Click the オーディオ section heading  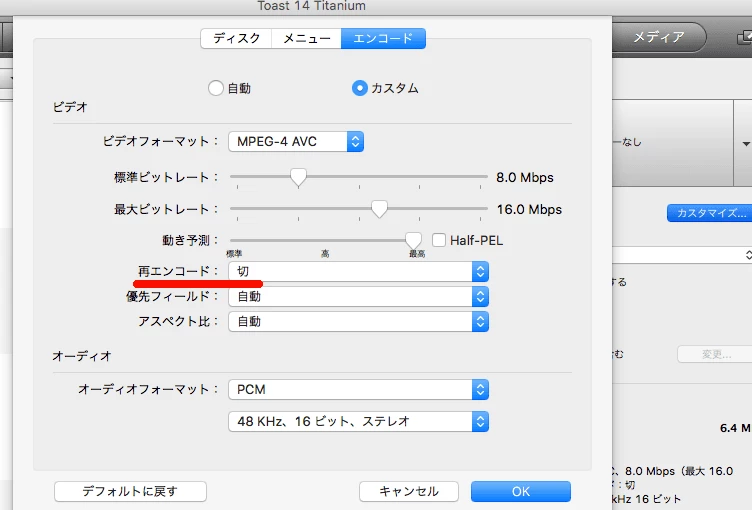tap(82, 356)
